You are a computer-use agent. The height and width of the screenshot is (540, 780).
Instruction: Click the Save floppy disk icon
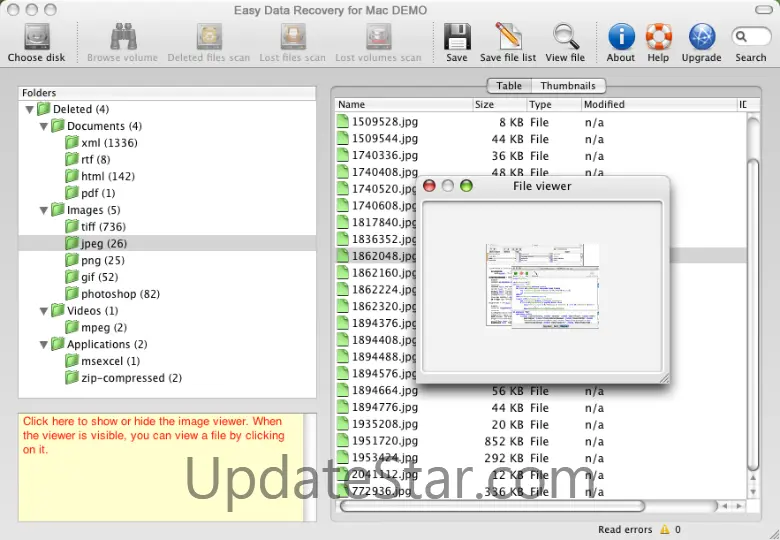[x=457, y=37]
